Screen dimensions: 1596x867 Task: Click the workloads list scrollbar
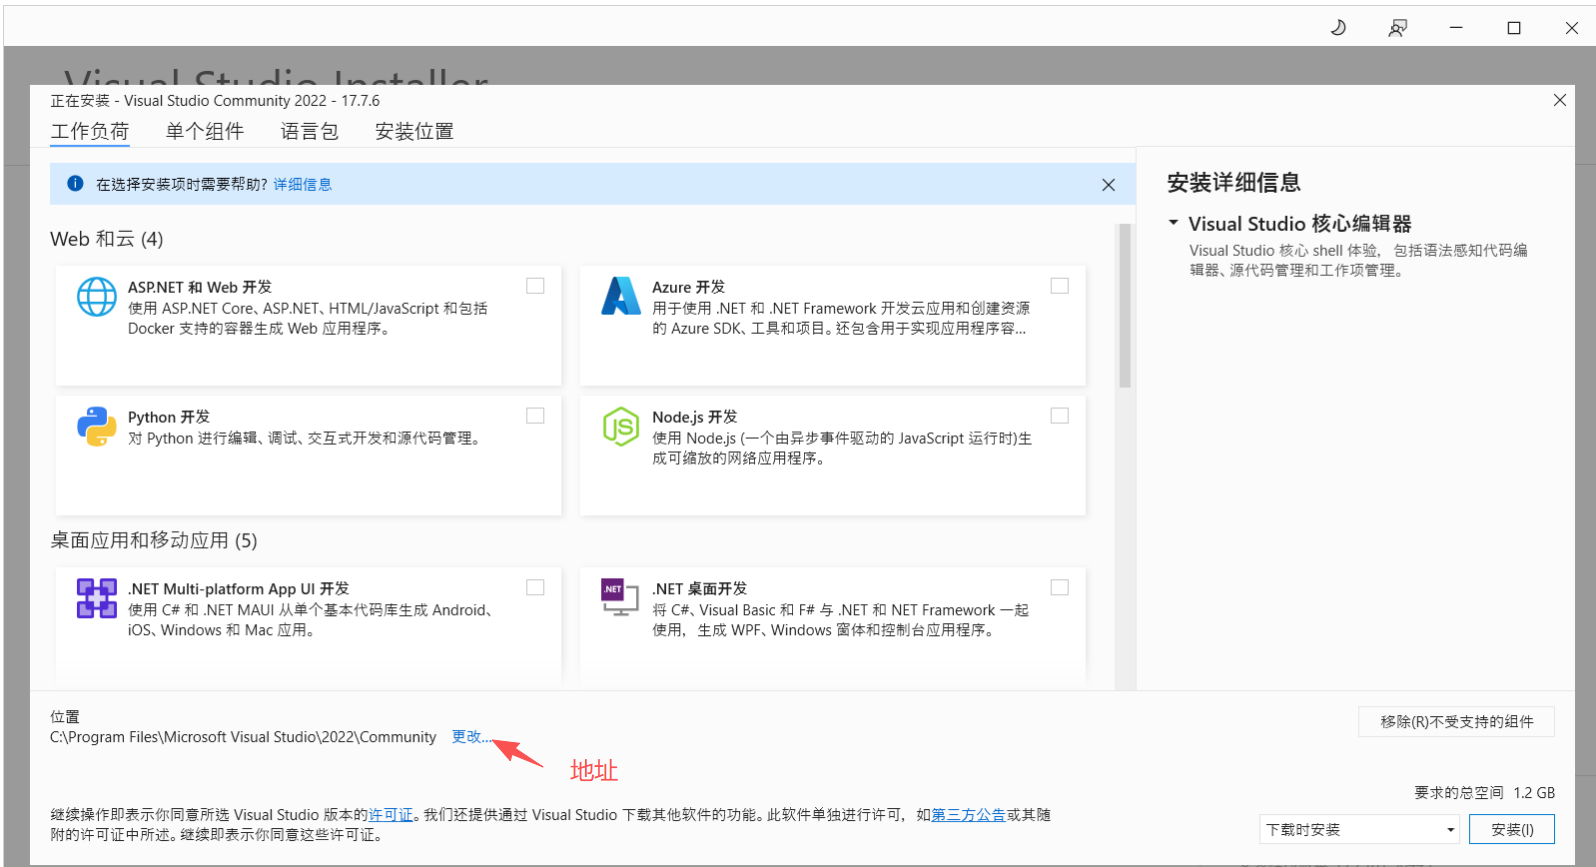click(x=1125, y=306)
